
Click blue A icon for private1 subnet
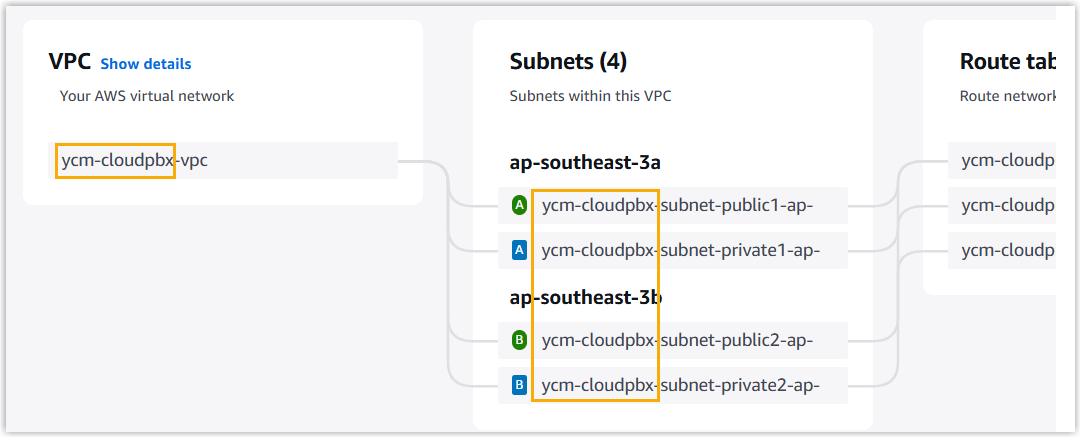[x=519, y=250]
